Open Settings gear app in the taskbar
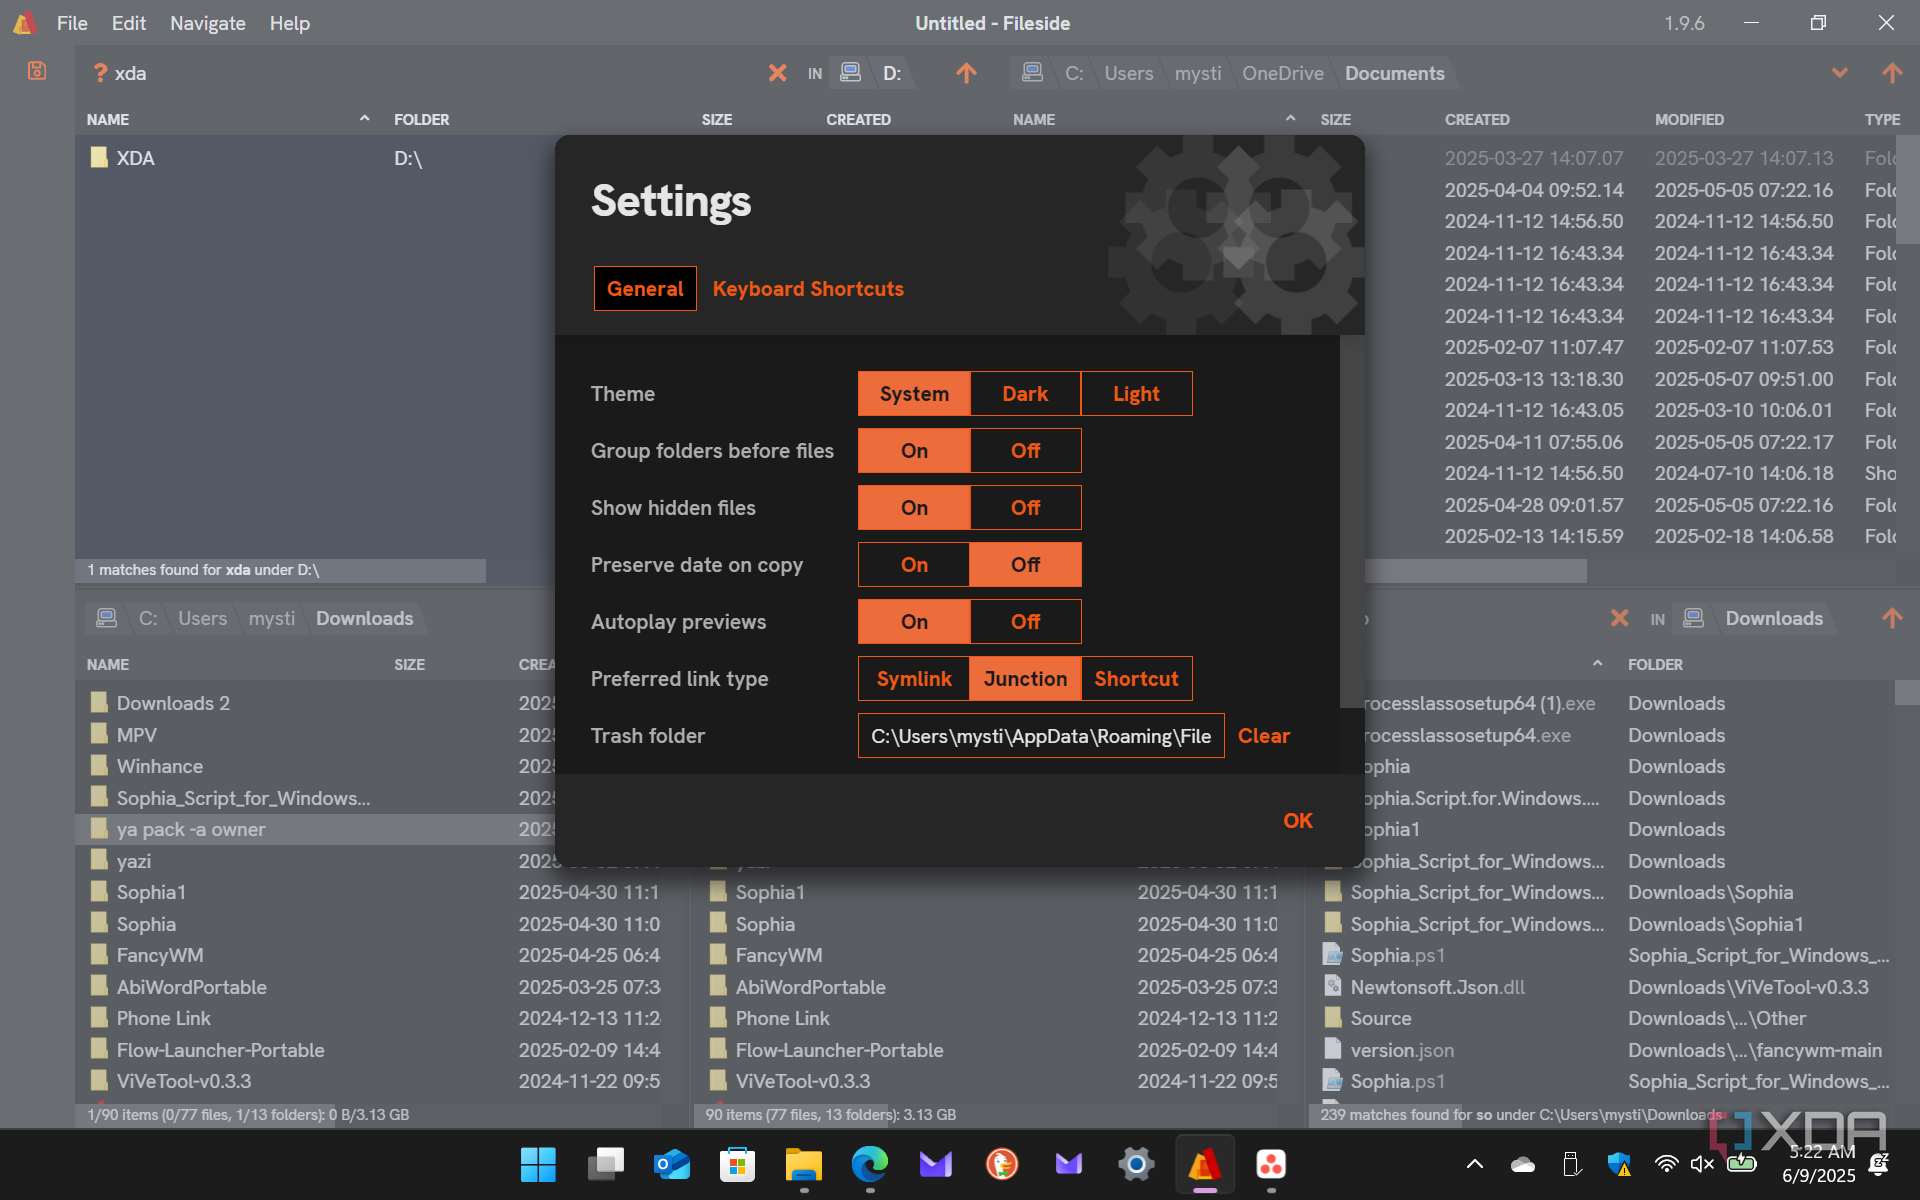Viewport: 1920px width, 1200px height. (x=1136, y=1164)
